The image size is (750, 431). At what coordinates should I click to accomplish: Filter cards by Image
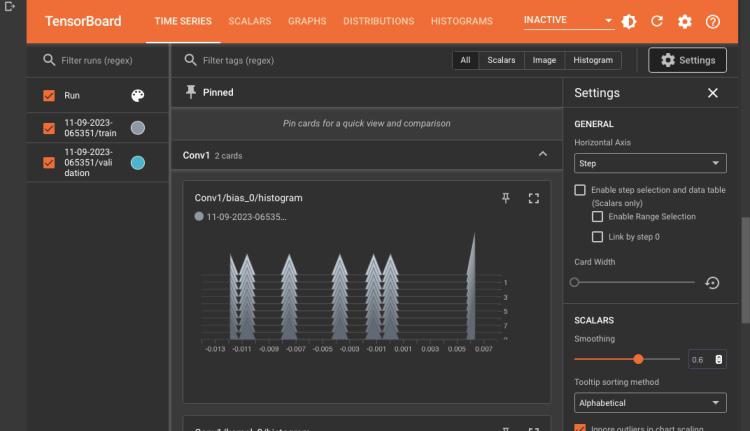pos(544,60)
